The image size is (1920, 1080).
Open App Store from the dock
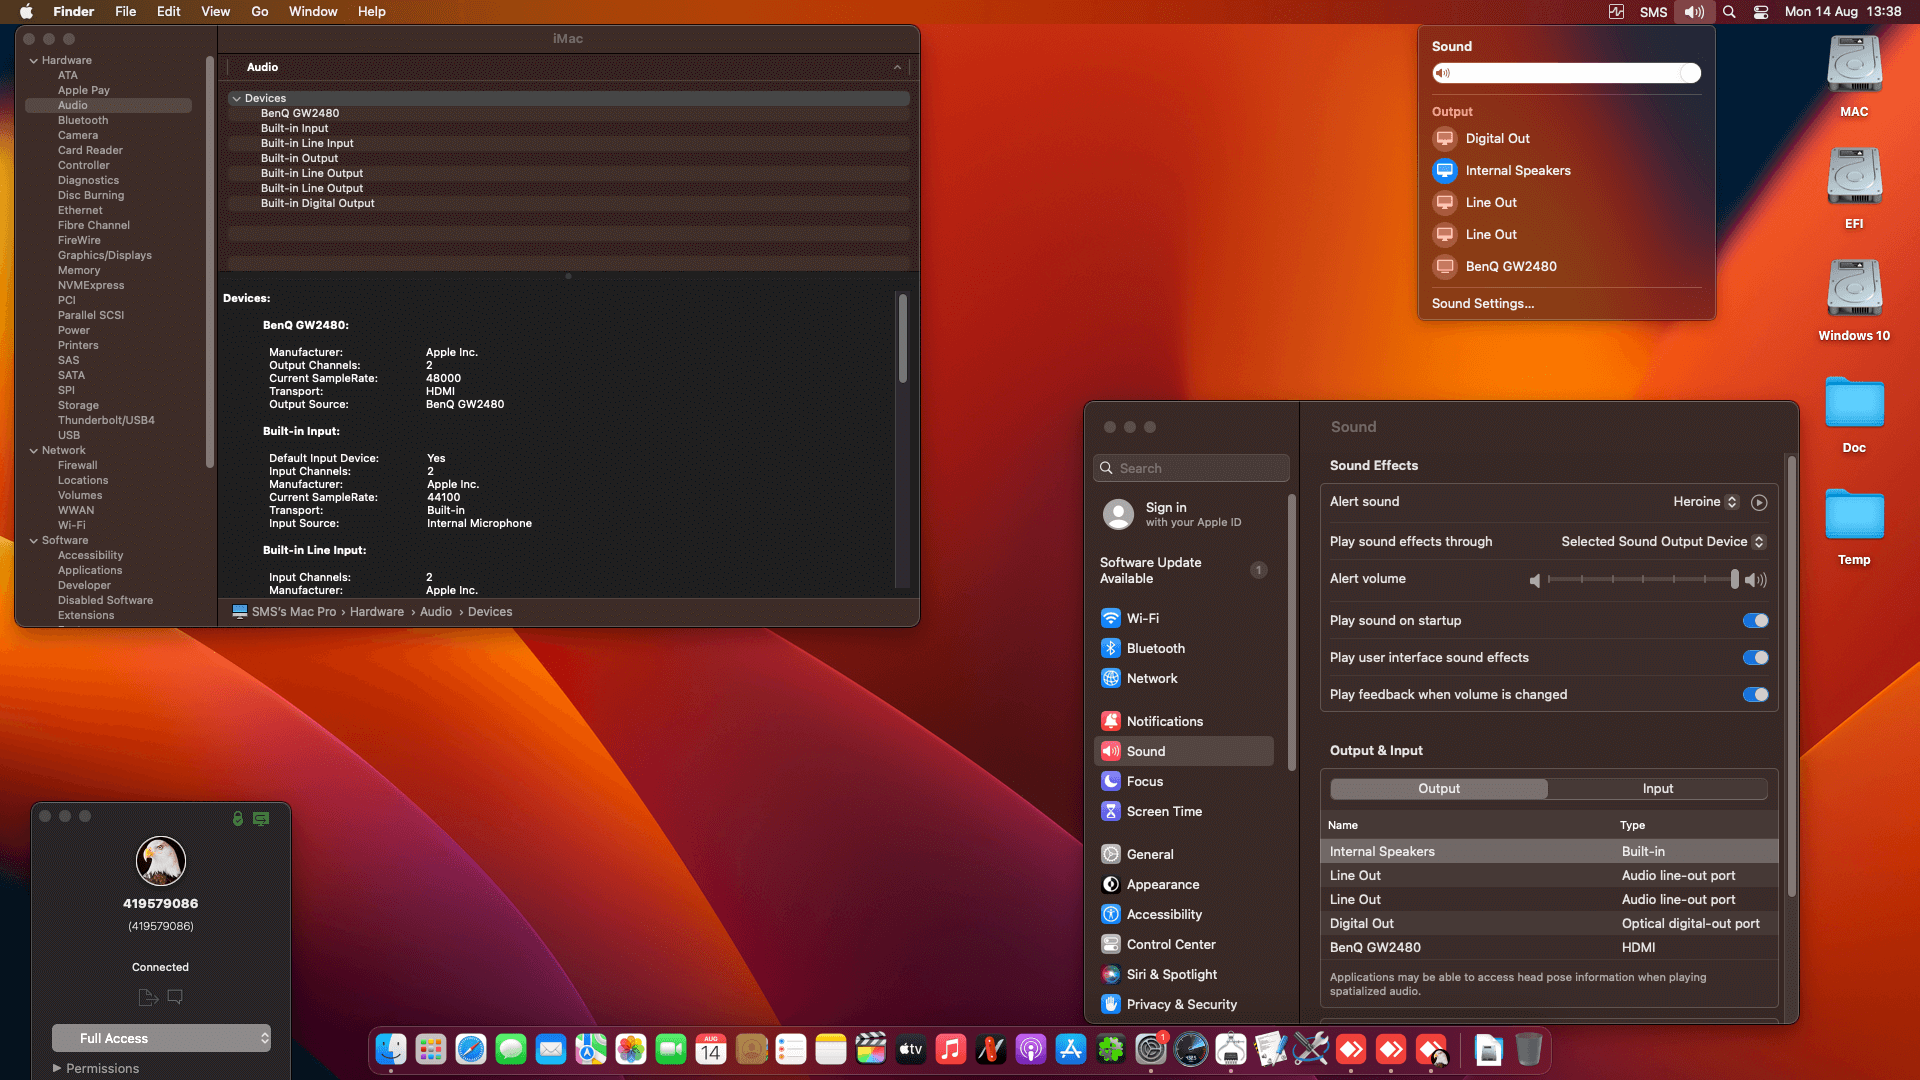(1071, 1049)
